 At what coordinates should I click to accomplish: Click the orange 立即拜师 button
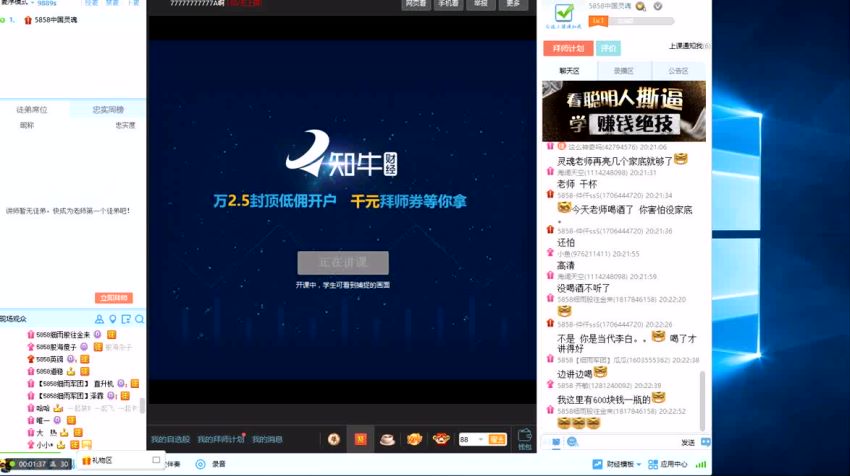pos(114,298)
